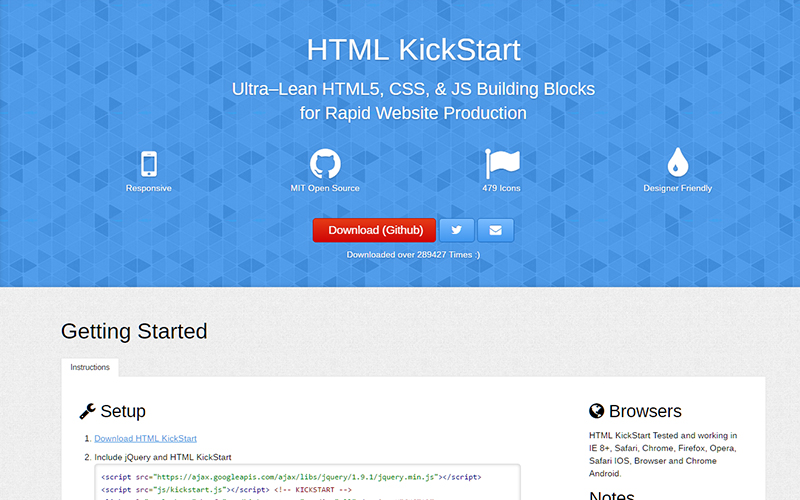The image size is (800, 500).
Task: Click the '479 Icons' label
Action: (502, 188)
